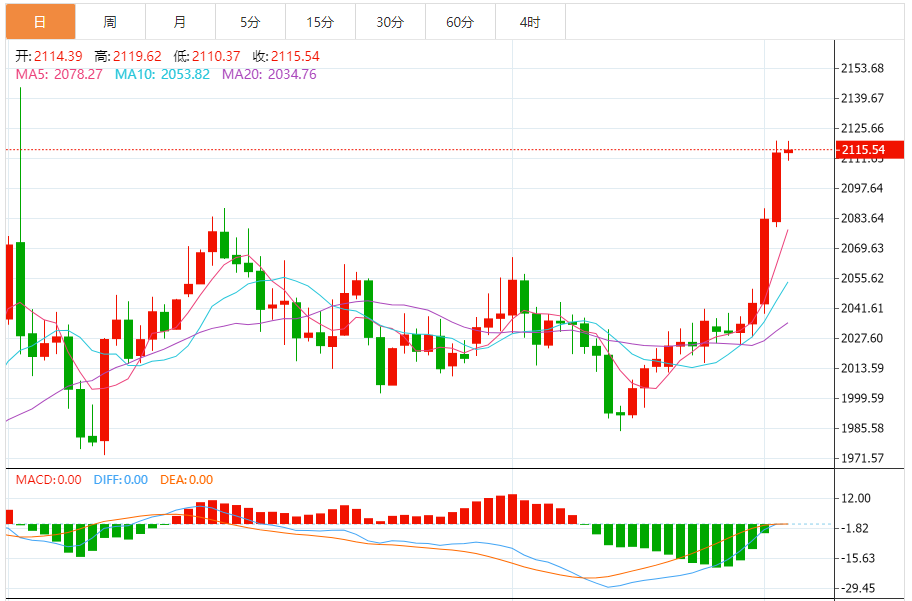This screenshot has height=601, width=912.
Task: Switch to the 周 weekly tab
Action: pyautogui.click(x=110, y=22)
